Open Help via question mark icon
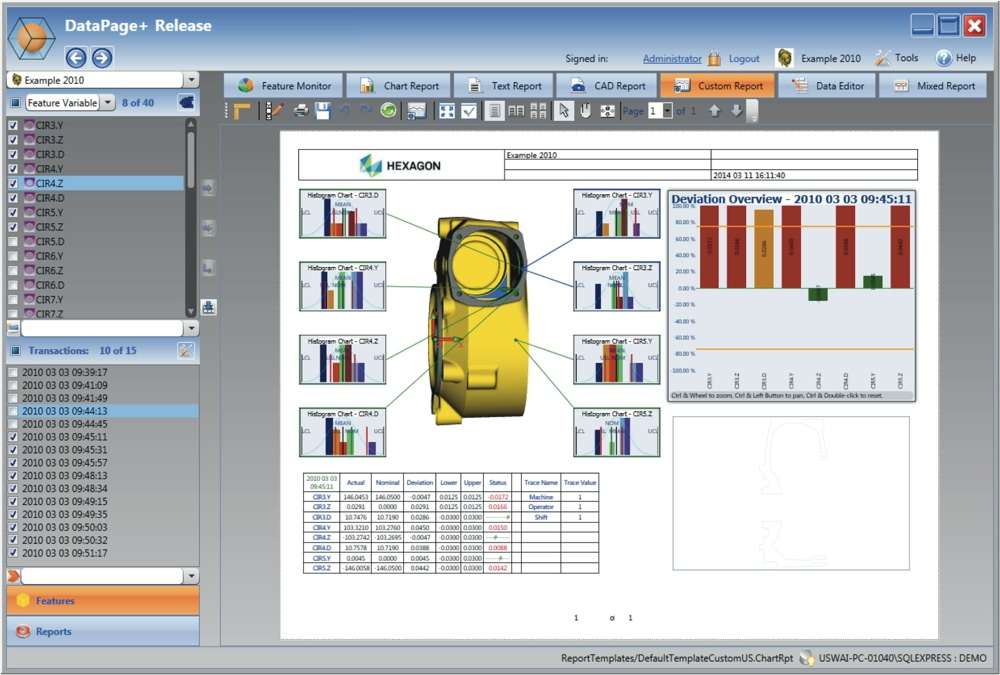This screenshot has height=675, width=1000. click(x=944, y=58)
